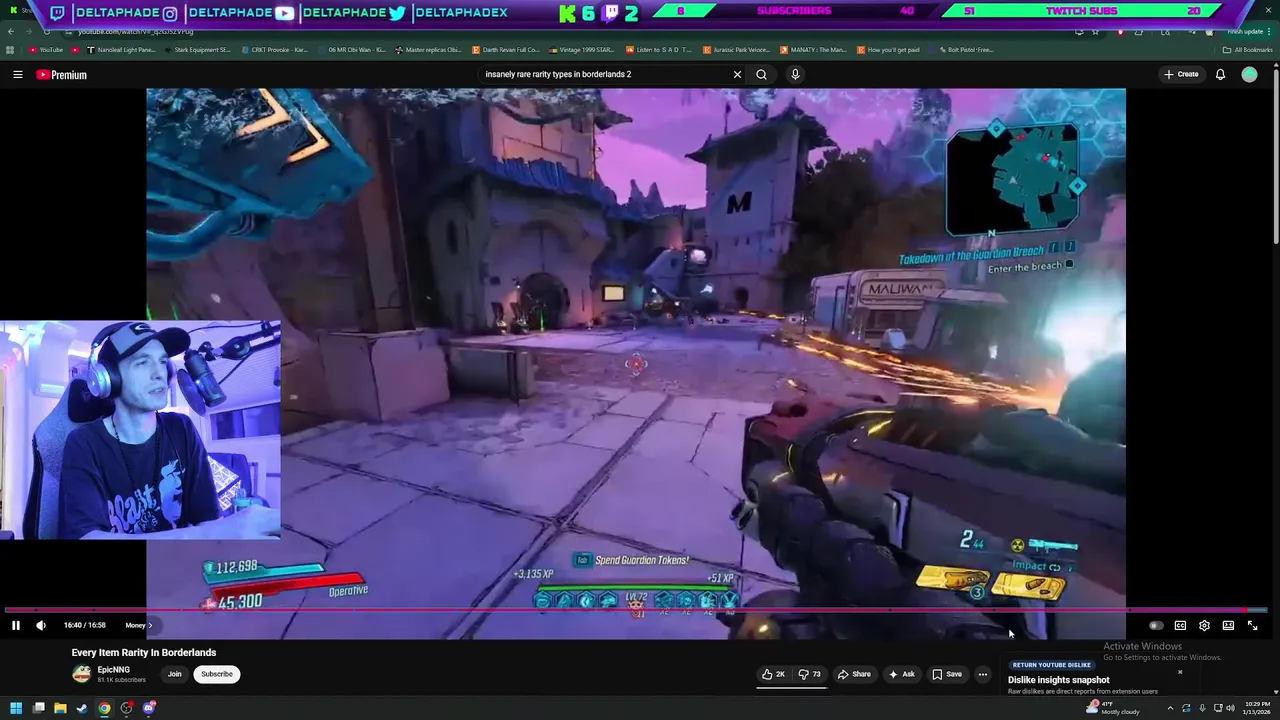Open the Jurassic Park Velociraptor bookmark

736,50
